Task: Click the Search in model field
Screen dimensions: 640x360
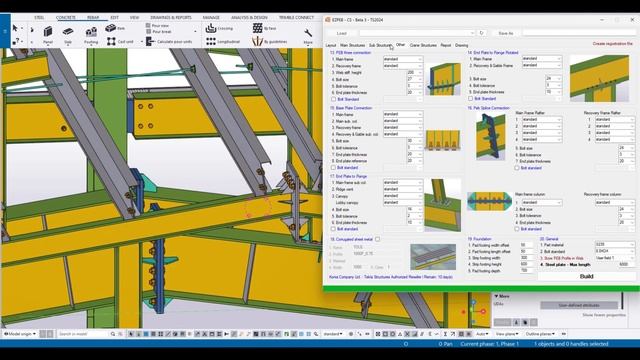Action: [x=83, y=334]
